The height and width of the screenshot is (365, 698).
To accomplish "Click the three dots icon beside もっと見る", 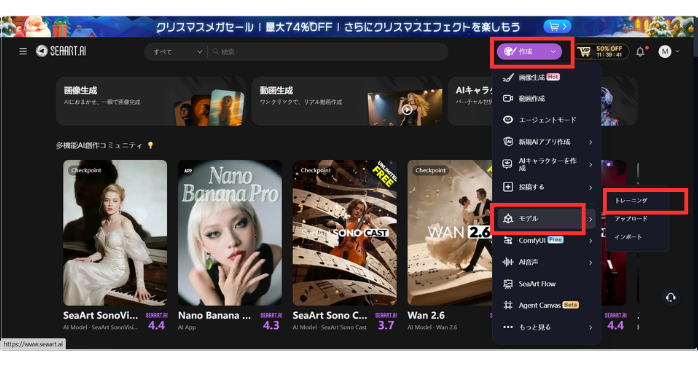I will [x=508, y=327].
